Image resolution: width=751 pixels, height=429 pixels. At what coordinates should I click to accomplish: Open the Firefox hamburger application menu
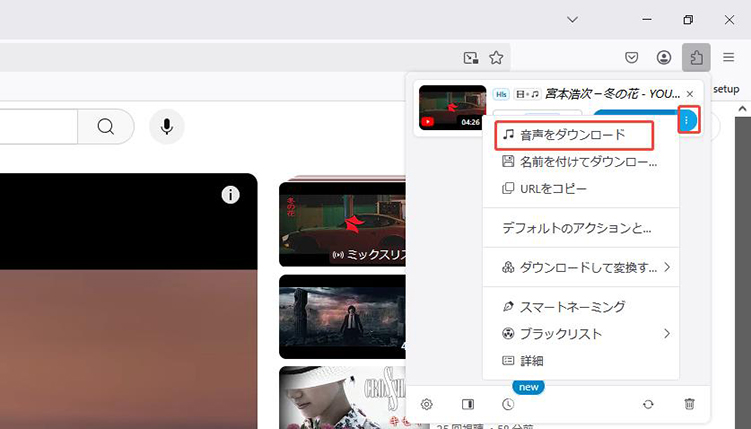[728, 57]
